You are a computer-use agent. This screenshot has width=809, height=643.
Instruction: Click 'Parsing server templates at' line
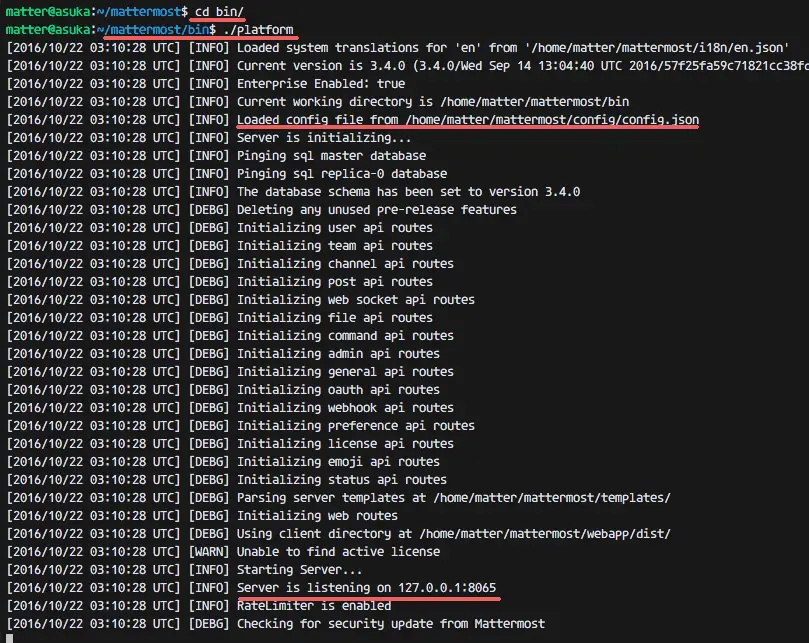pos(454,498)
